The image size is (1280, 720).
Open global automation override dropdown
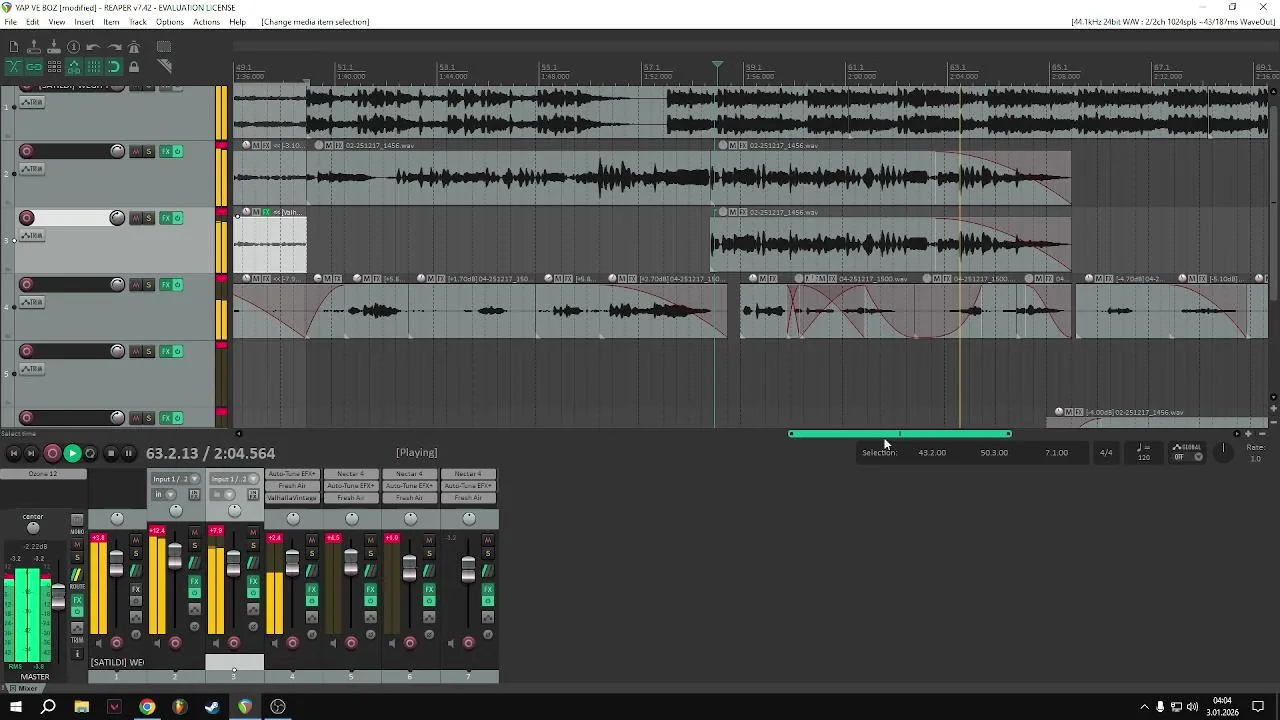[1188, 453]
